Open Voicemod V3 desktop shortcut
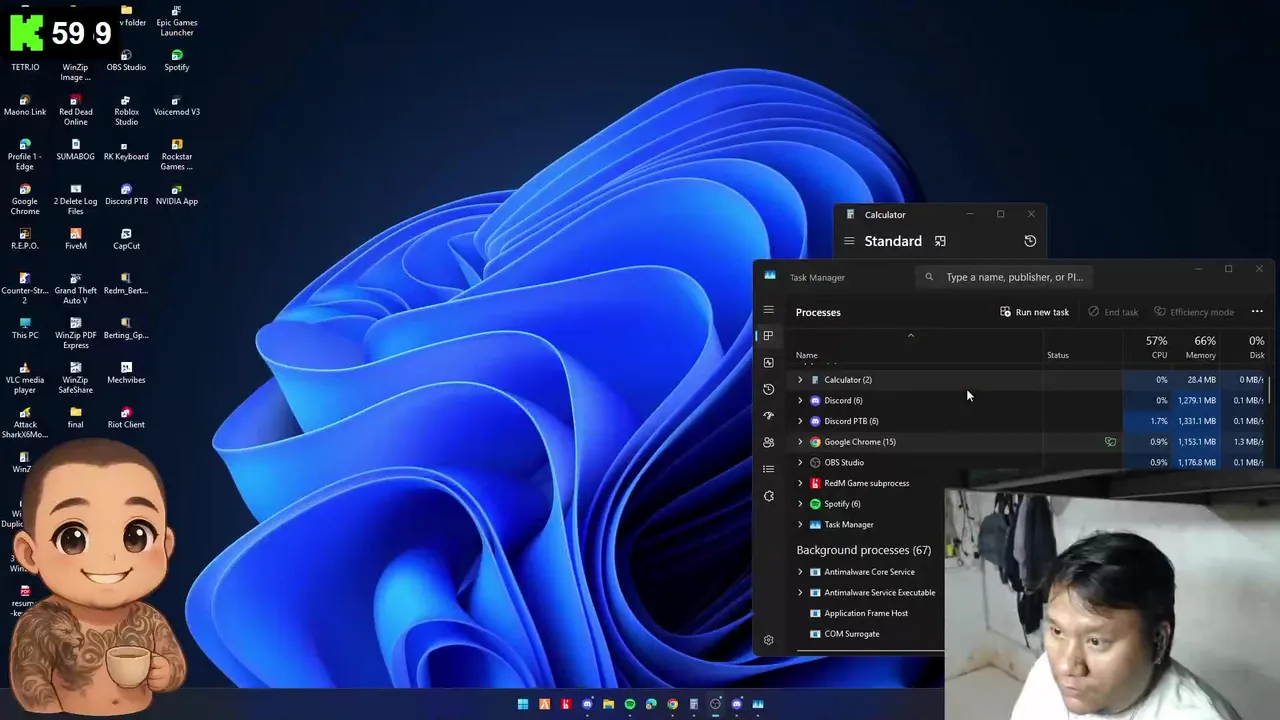Screen dimensions: 1280x720 [177, 105]
